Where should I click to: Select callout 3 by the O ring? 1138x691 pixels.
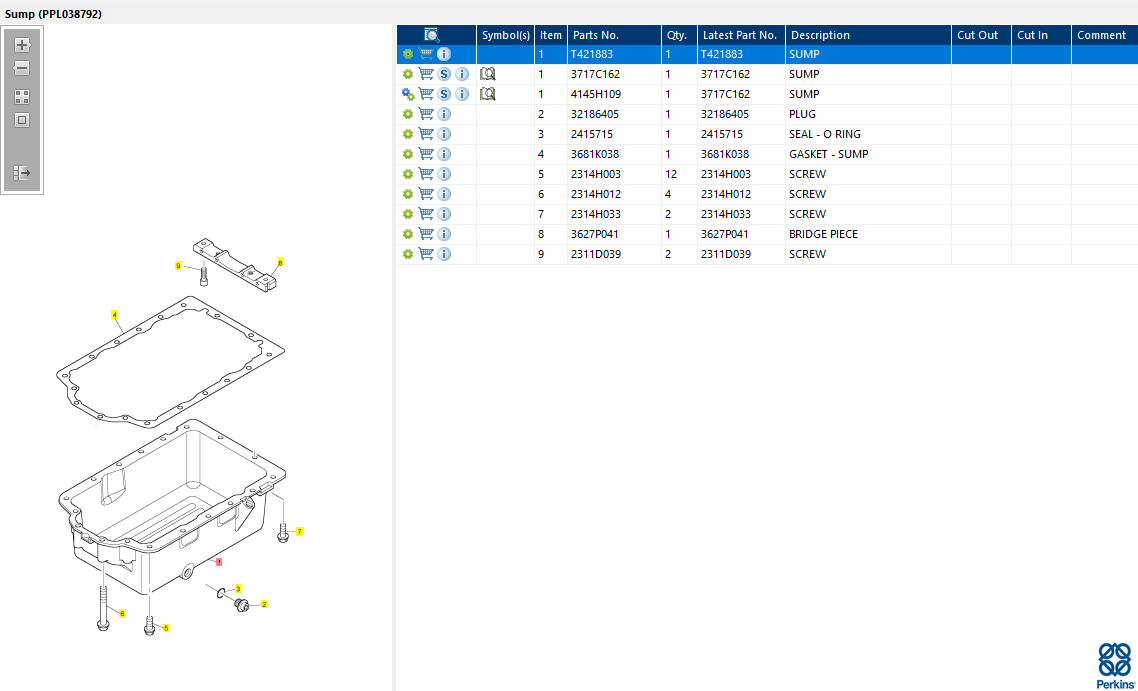(x=238, y=589)
